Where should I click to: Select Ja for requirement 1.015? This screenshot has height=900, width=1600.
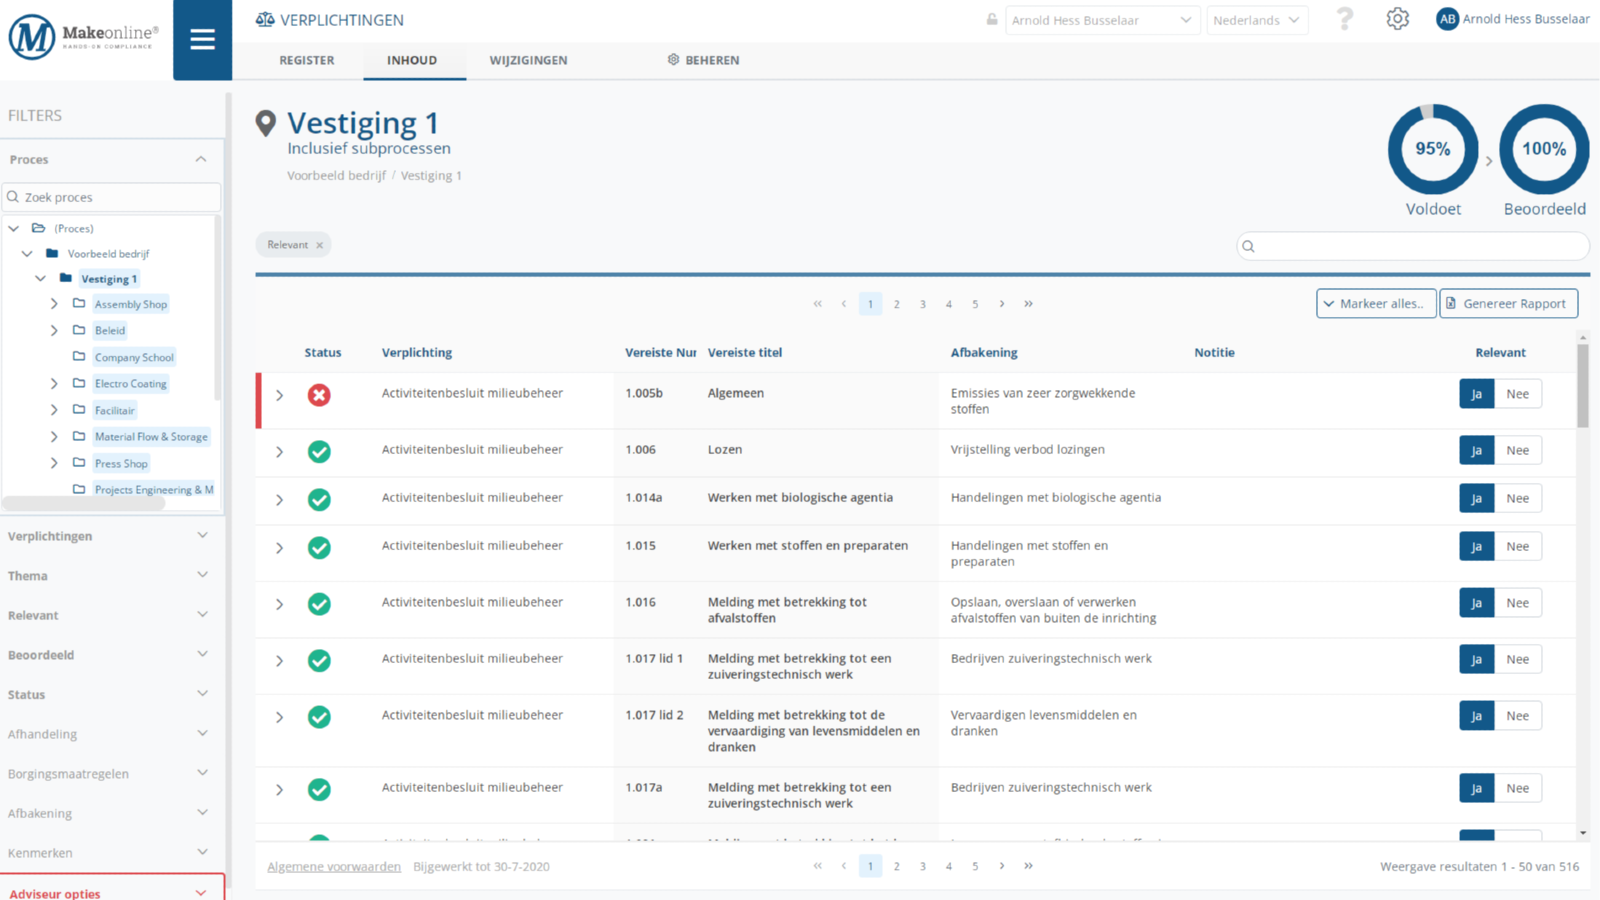(x=1476, y=547)
